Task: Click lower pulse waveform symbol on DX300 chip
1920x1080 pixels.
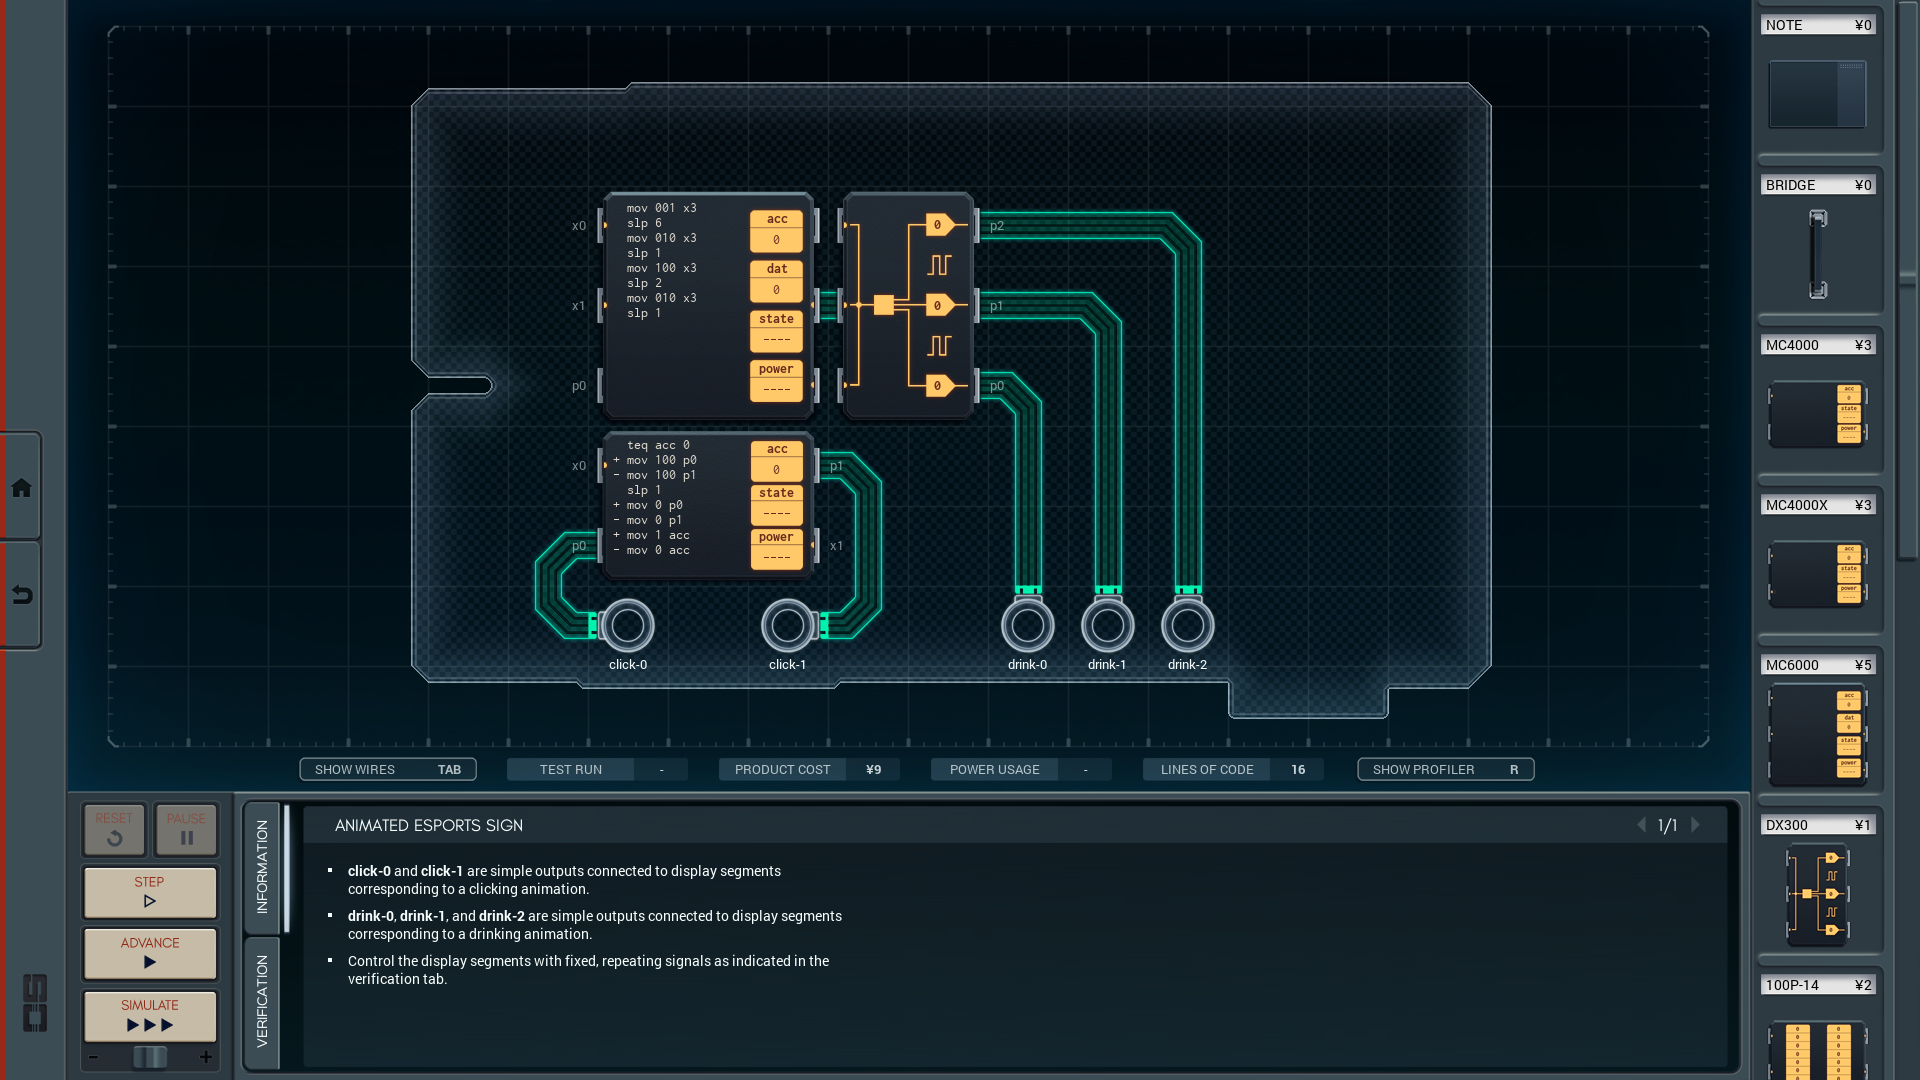Action: tap(939, 346)
